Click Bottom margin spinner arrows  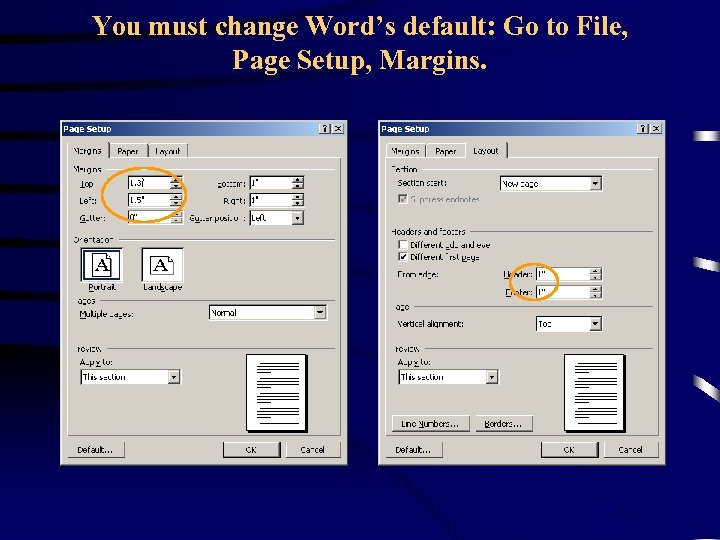(x=298, y=183)
